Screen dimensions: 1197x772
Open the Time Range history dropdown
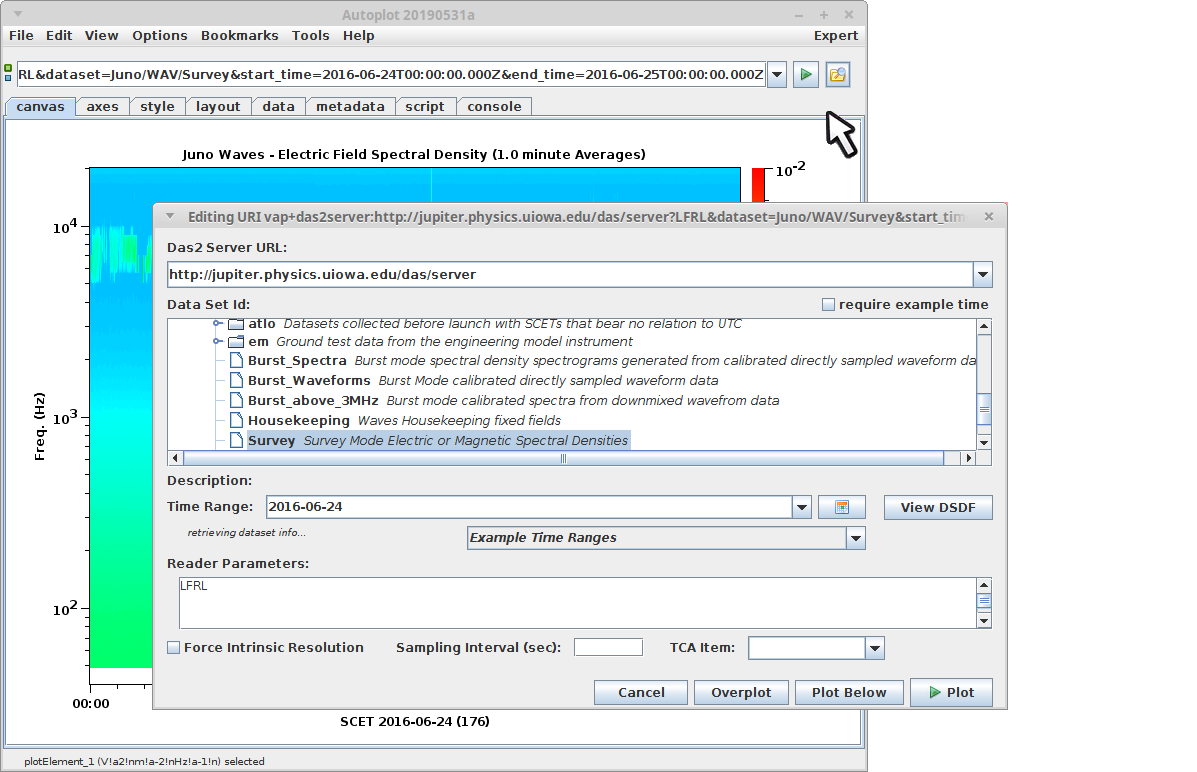coord(802,507)
